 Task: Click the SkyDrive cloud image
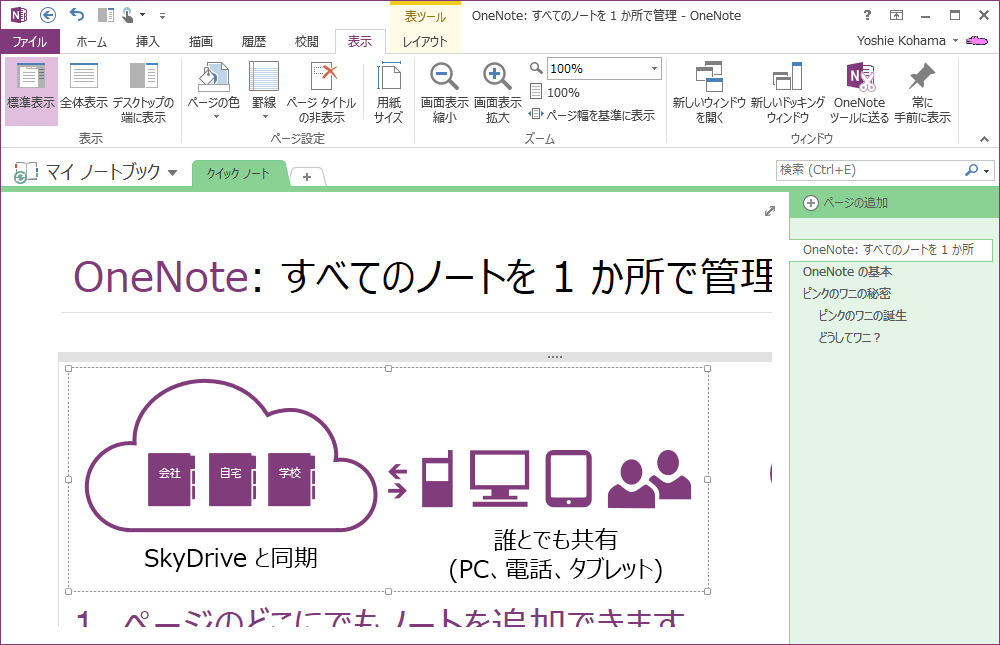231,456
